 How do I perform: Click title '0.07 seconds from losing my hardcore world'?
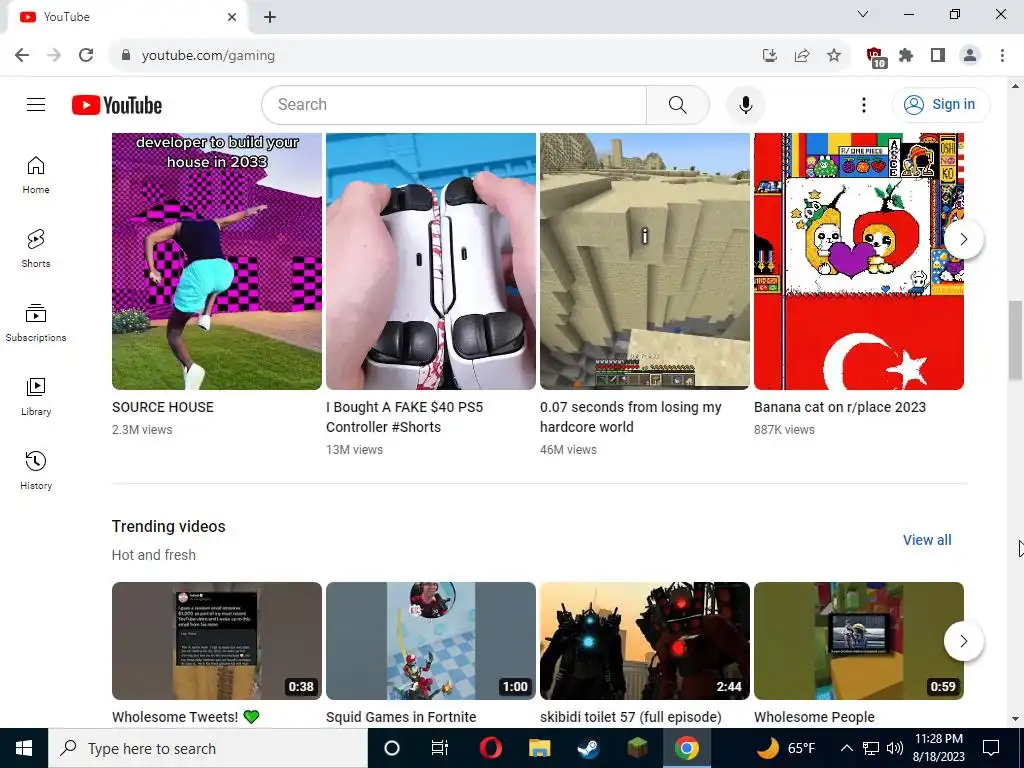coord(631,417)
